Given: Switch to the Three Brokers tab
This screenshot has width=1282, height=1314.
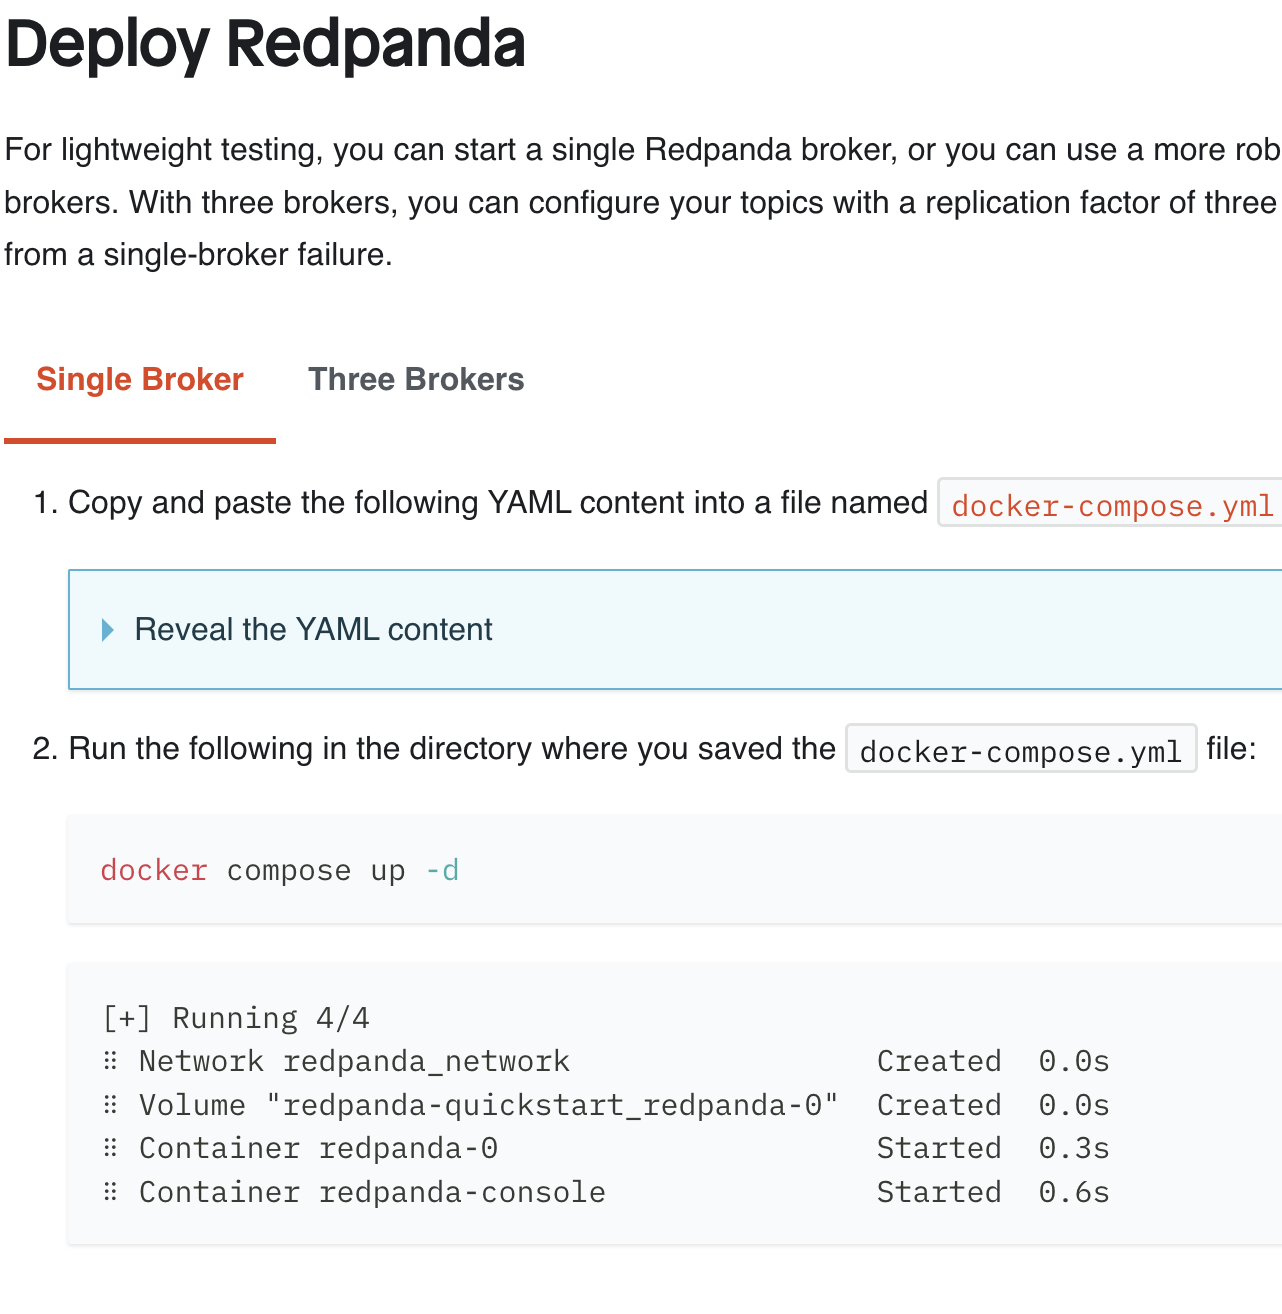Looking at the screenshot, I should tap(416, 380).
